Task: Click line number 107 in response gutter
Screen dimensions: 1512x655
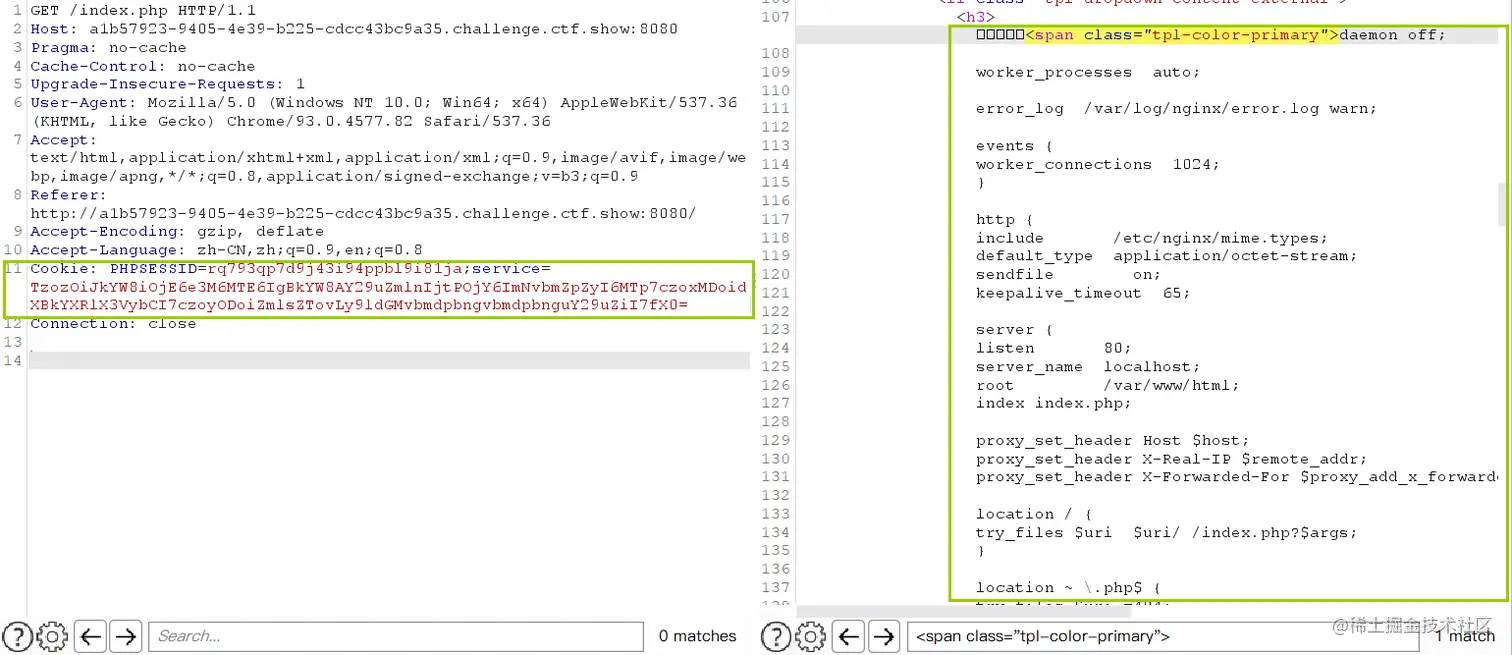Action: click(775, 17)
